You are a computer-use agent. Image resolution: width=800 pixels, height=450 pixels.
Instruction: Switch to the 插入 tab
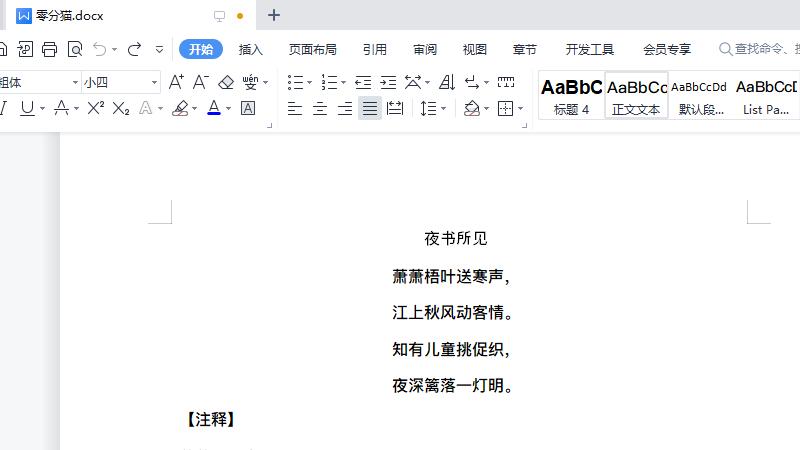[x=251, y=49]
